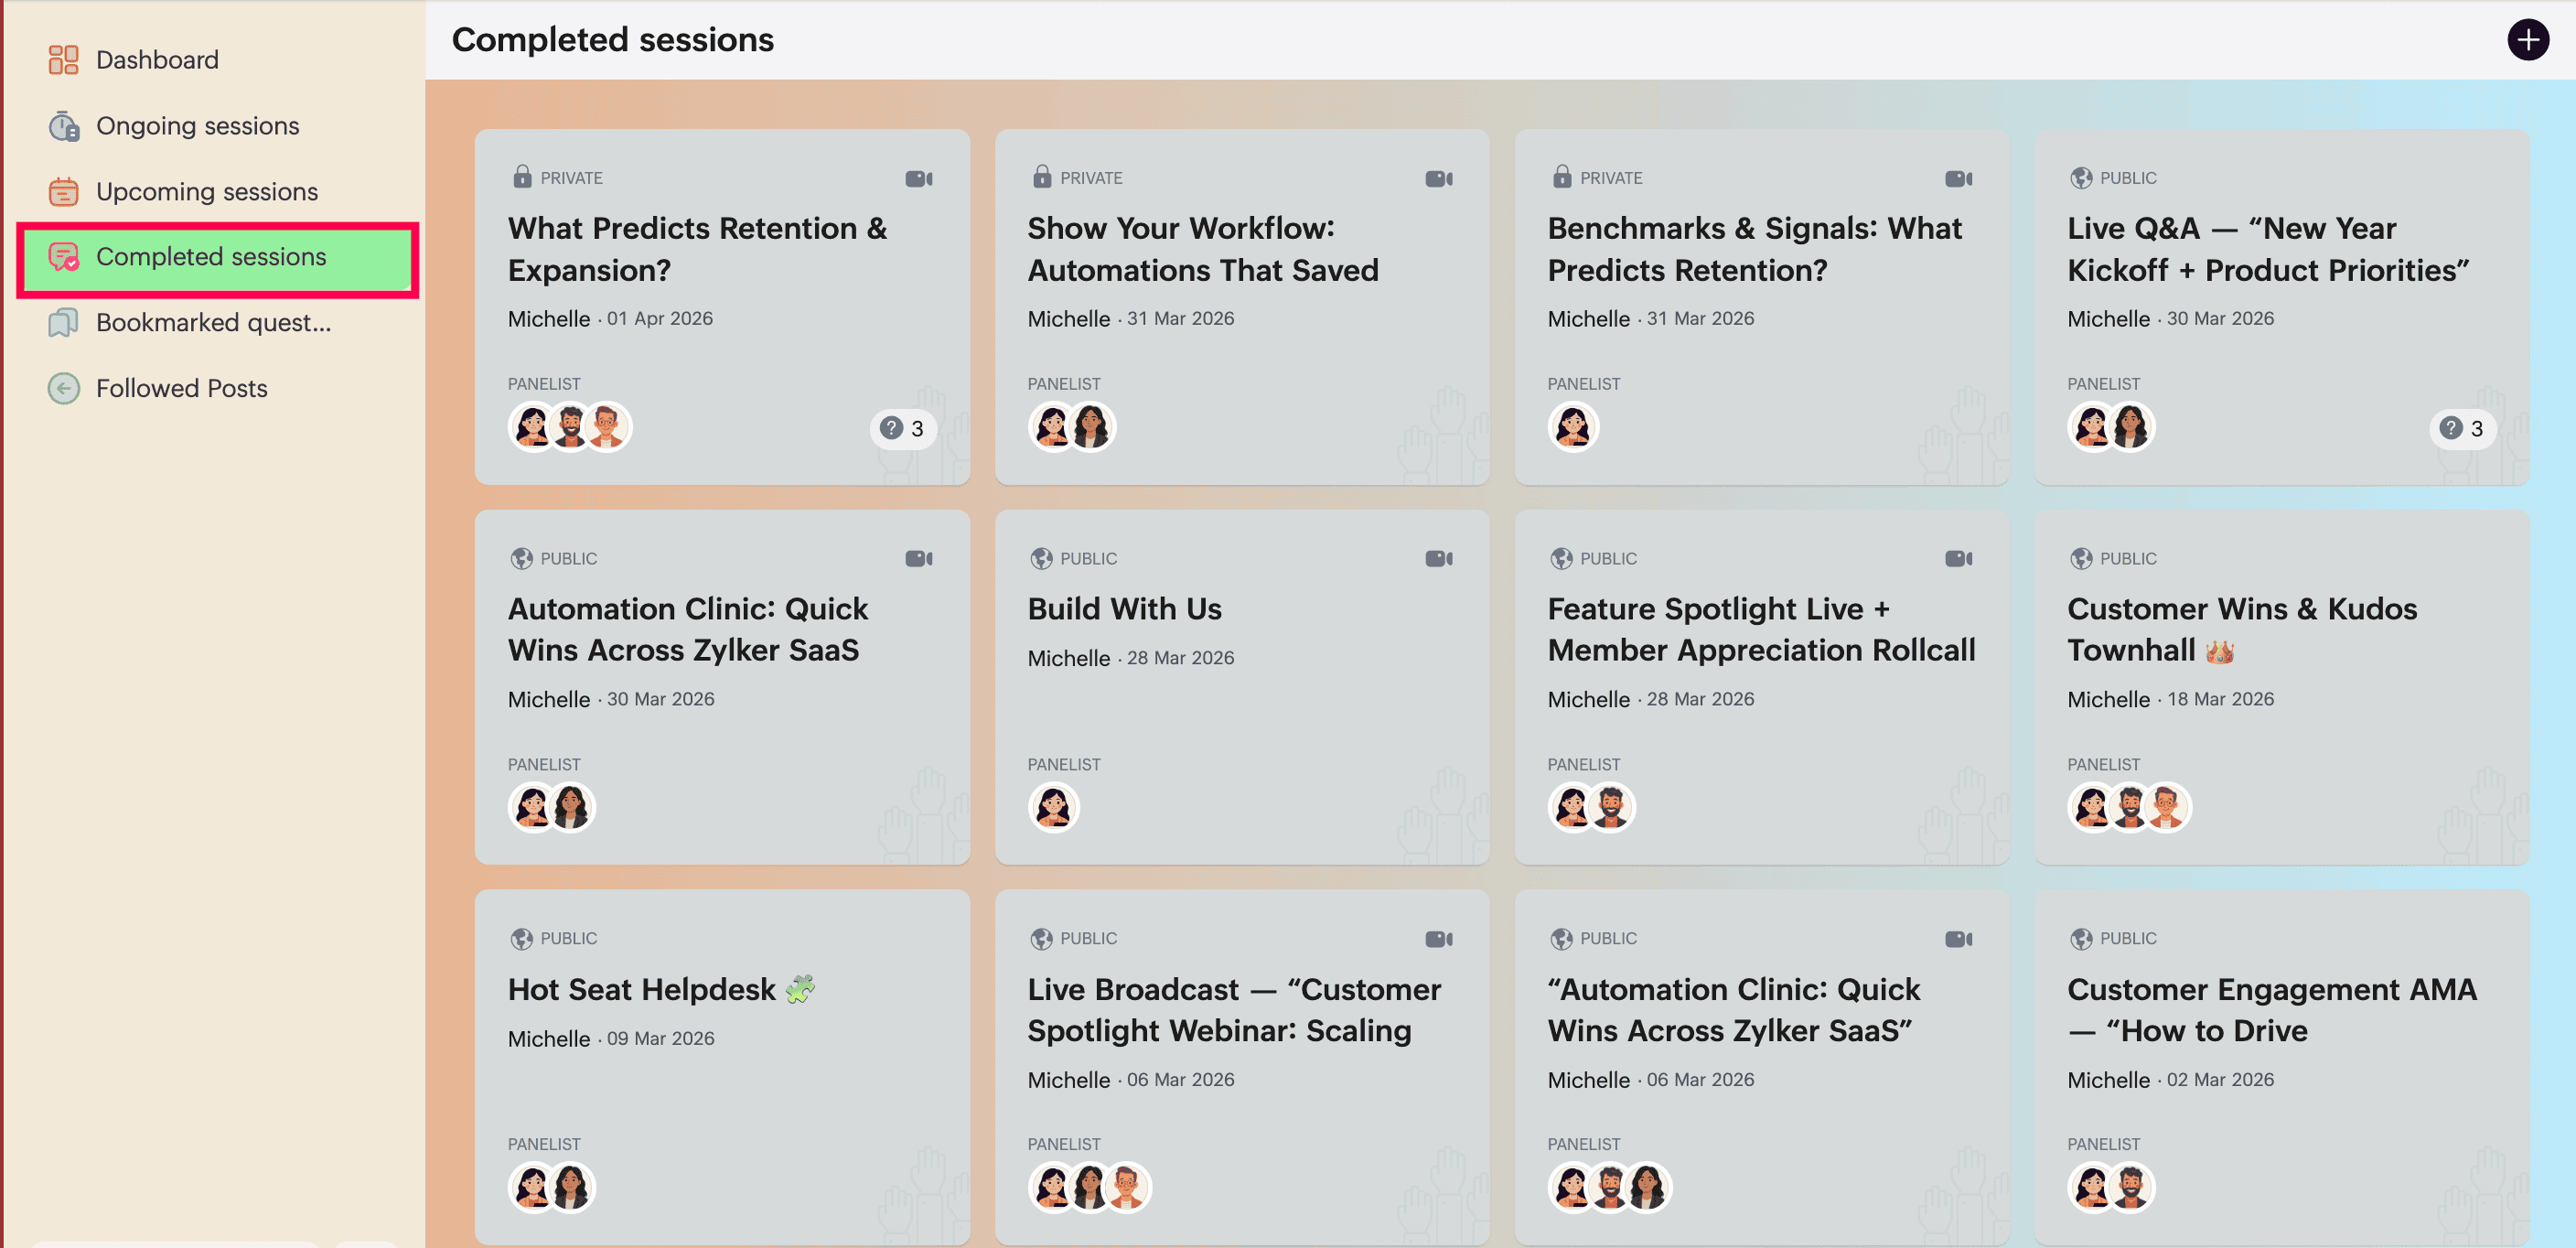
Task: Open Benchmarks & Signals session title
Action: (1754, 249)
